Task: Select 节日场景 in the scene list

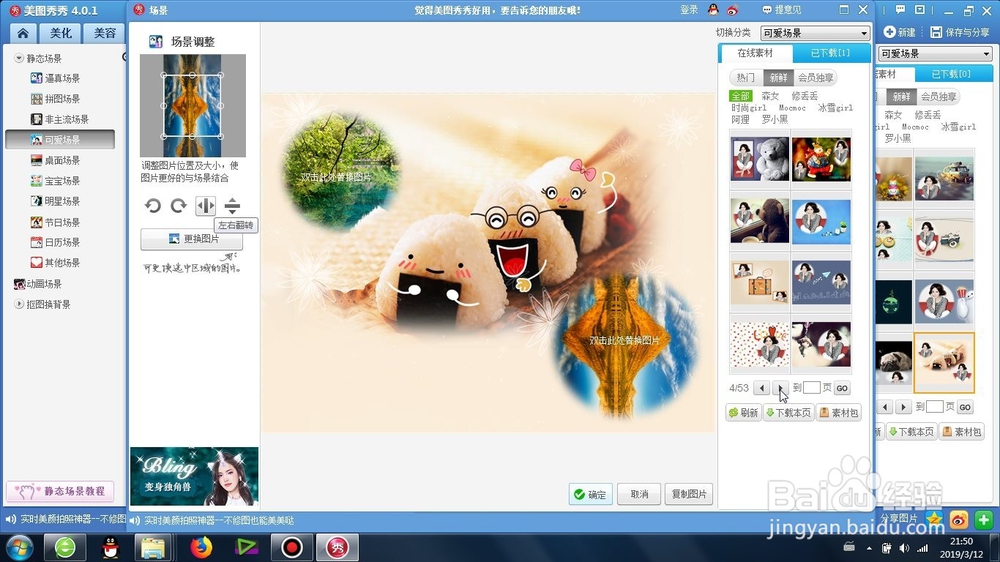Action: point(55,222)
